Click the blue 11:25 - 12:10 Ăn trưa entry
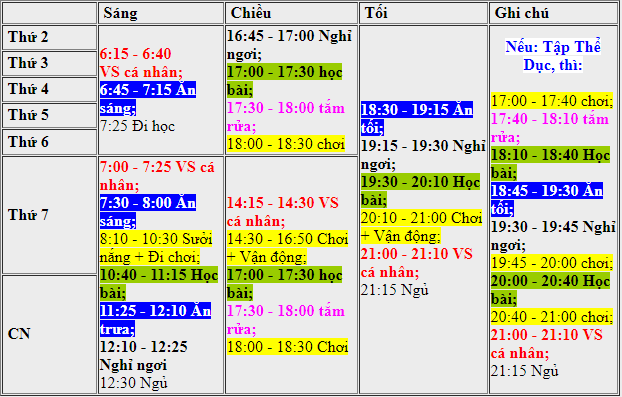This screenshot has height=397, width=622. tap(156, 320)
